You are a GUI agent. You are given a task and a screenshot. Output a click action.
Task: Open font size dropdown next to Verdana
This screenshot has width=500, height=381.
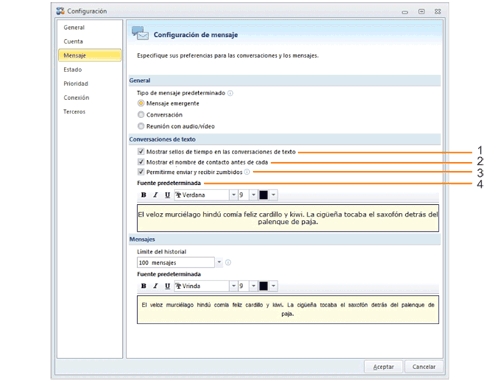253,195
